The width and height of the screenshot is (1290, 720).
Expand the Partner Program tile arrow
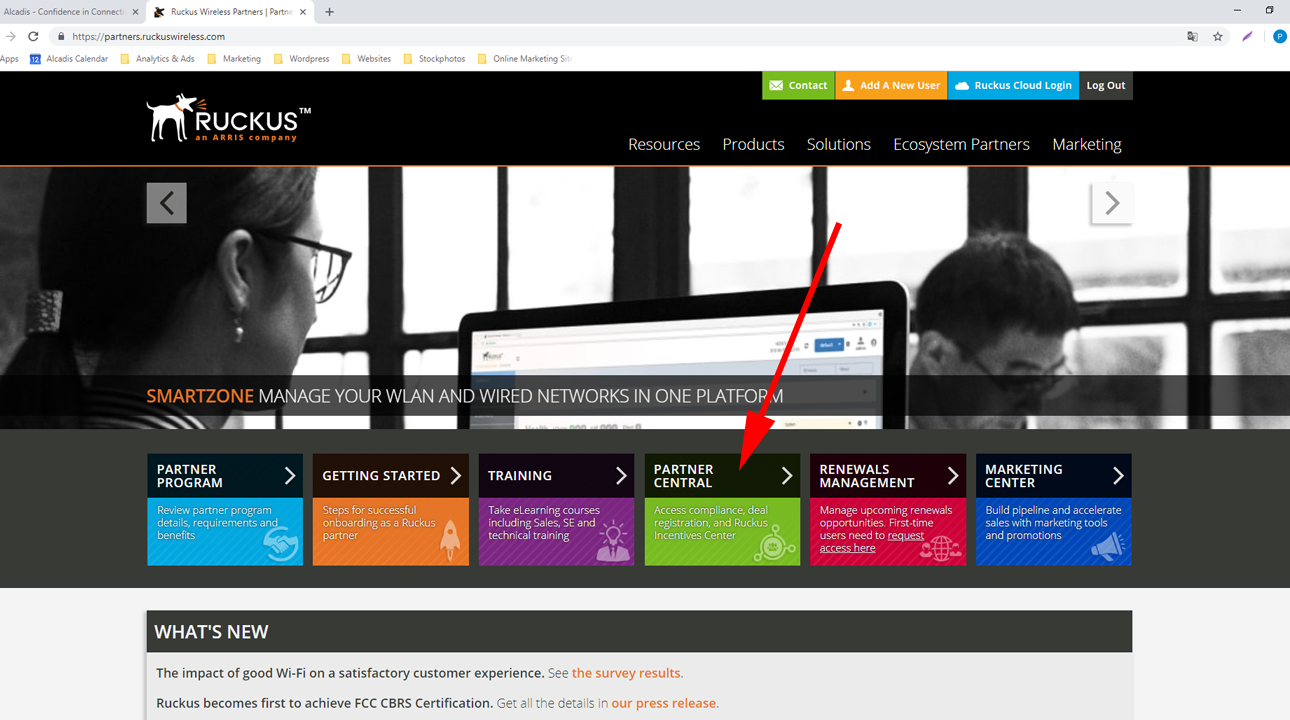point(289,475)
